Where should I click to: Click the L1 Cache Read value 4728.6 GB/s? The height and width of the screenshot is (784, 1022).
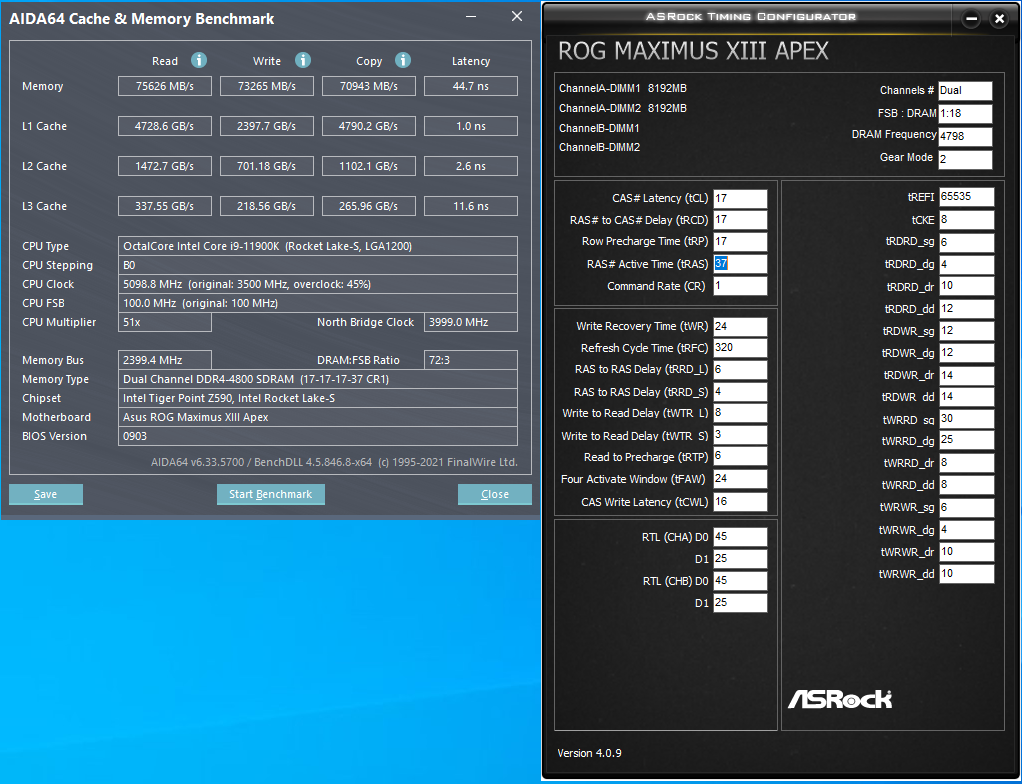165,126
